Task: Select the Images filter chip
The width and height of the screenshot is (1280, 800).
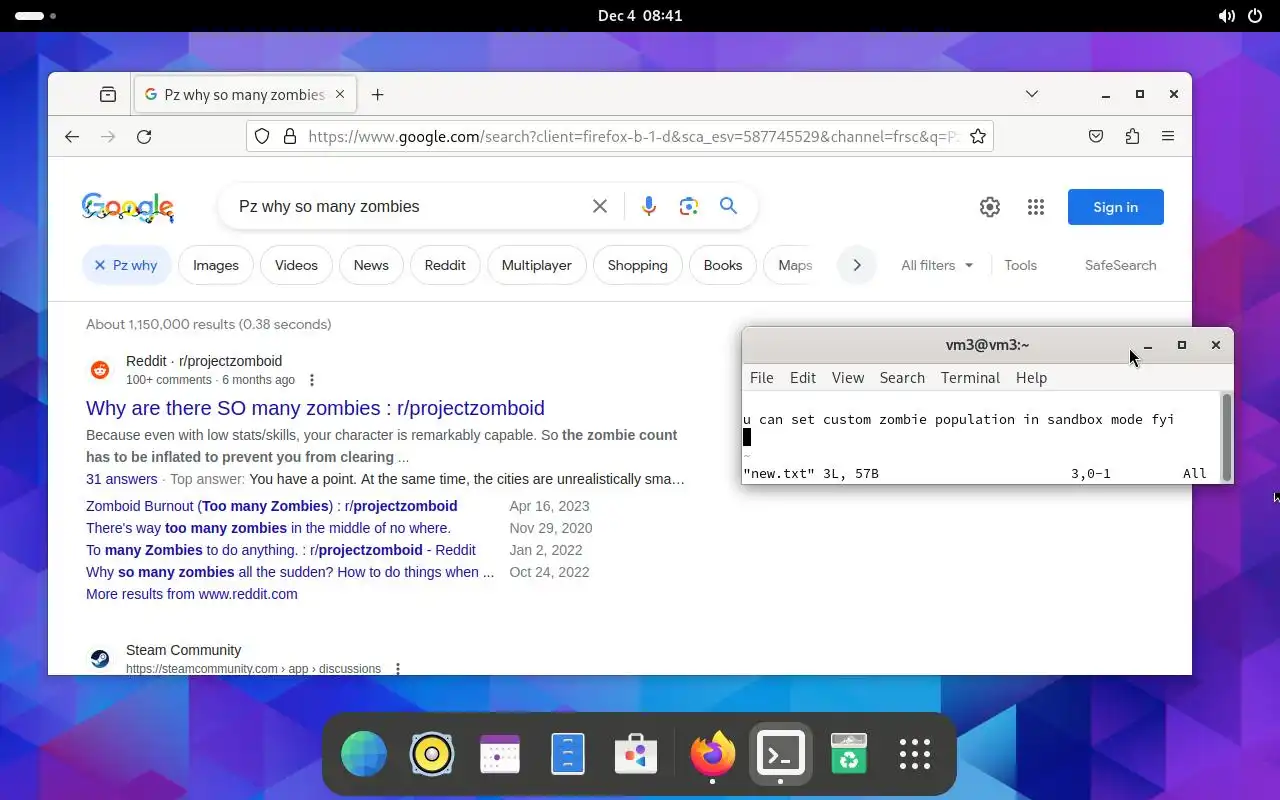Action: [x=216, y=265]
